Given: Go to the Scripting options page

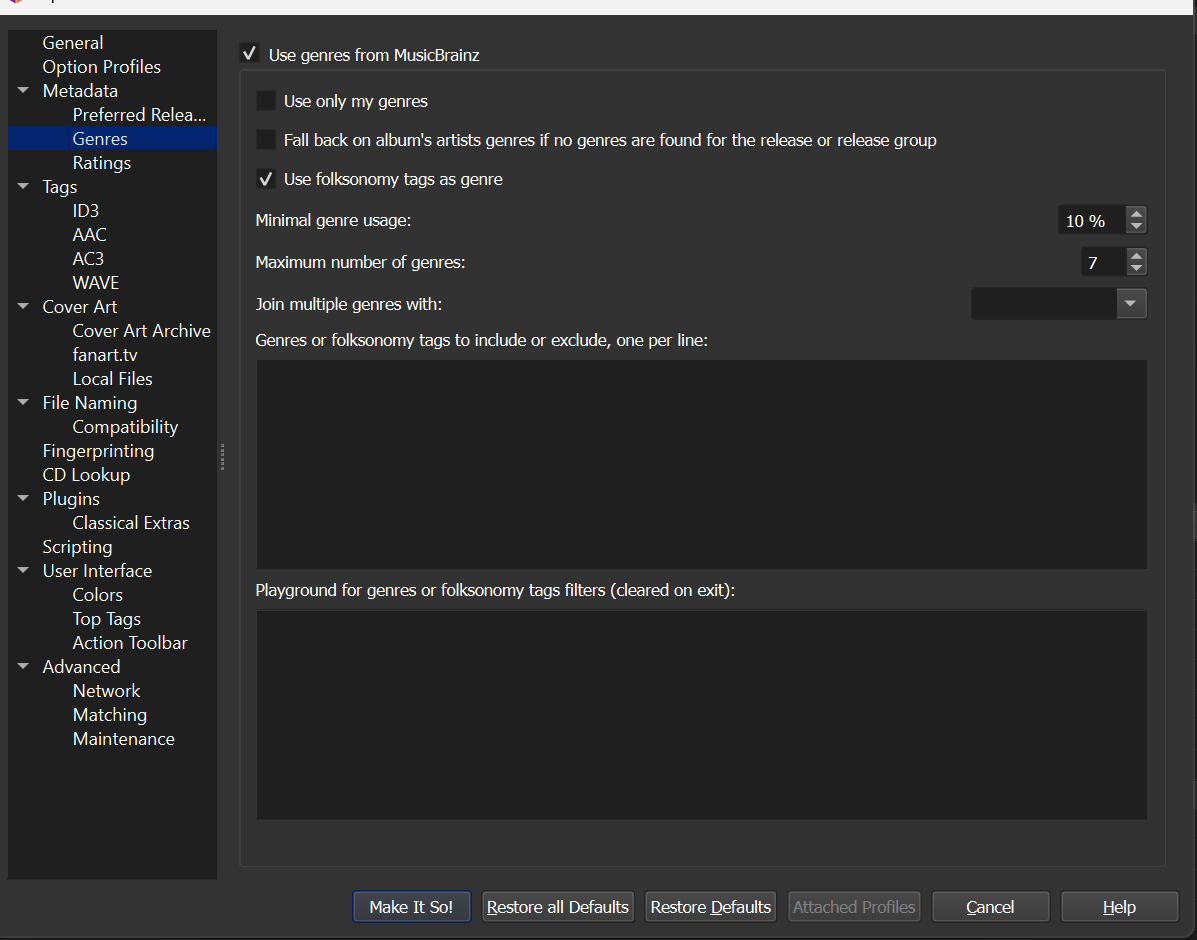Looking at the screenshot, I should coord(77,547).
